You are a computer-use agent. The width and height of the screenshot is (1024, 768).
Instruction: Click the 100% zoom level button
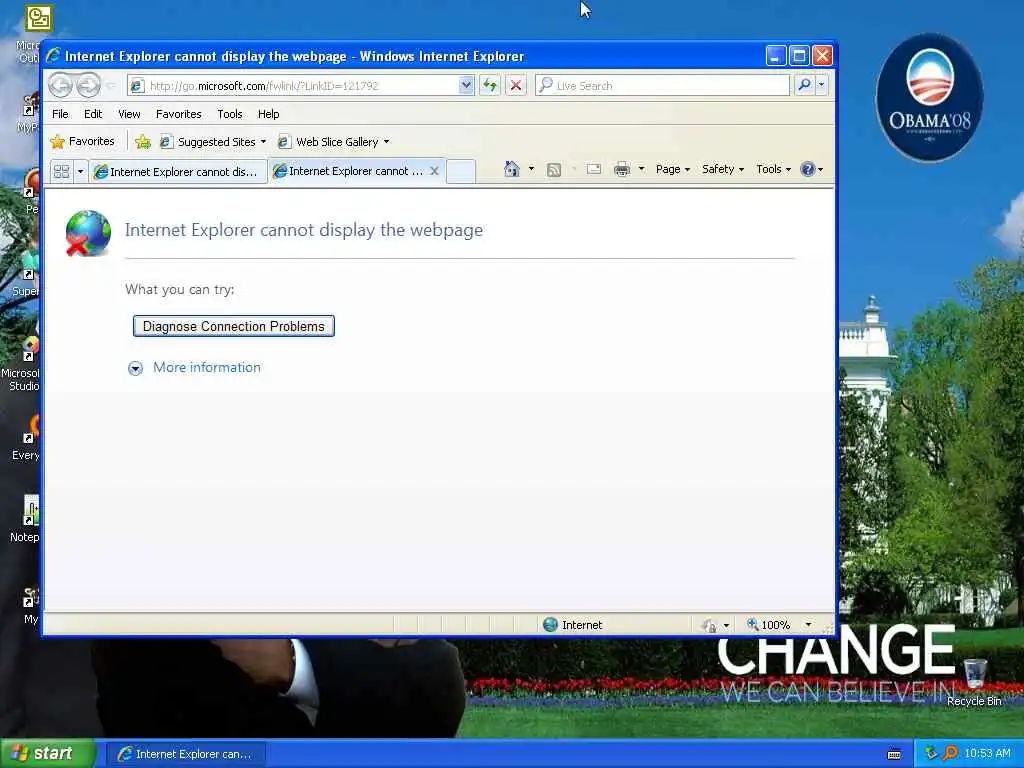[x=769, y=625]
